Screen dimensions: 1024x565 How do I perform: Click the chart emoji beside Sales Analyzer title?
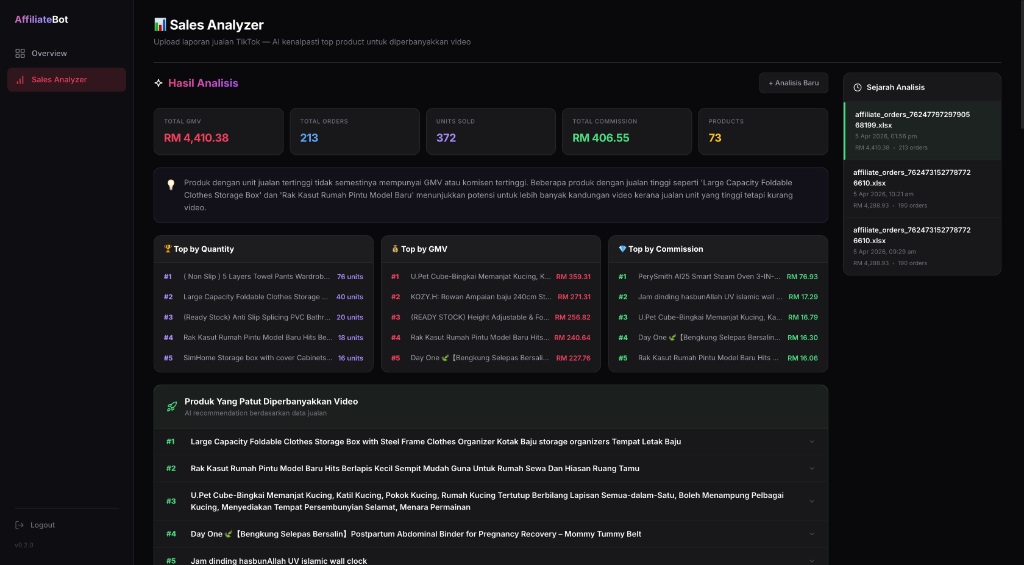click(x=160, y=25)
